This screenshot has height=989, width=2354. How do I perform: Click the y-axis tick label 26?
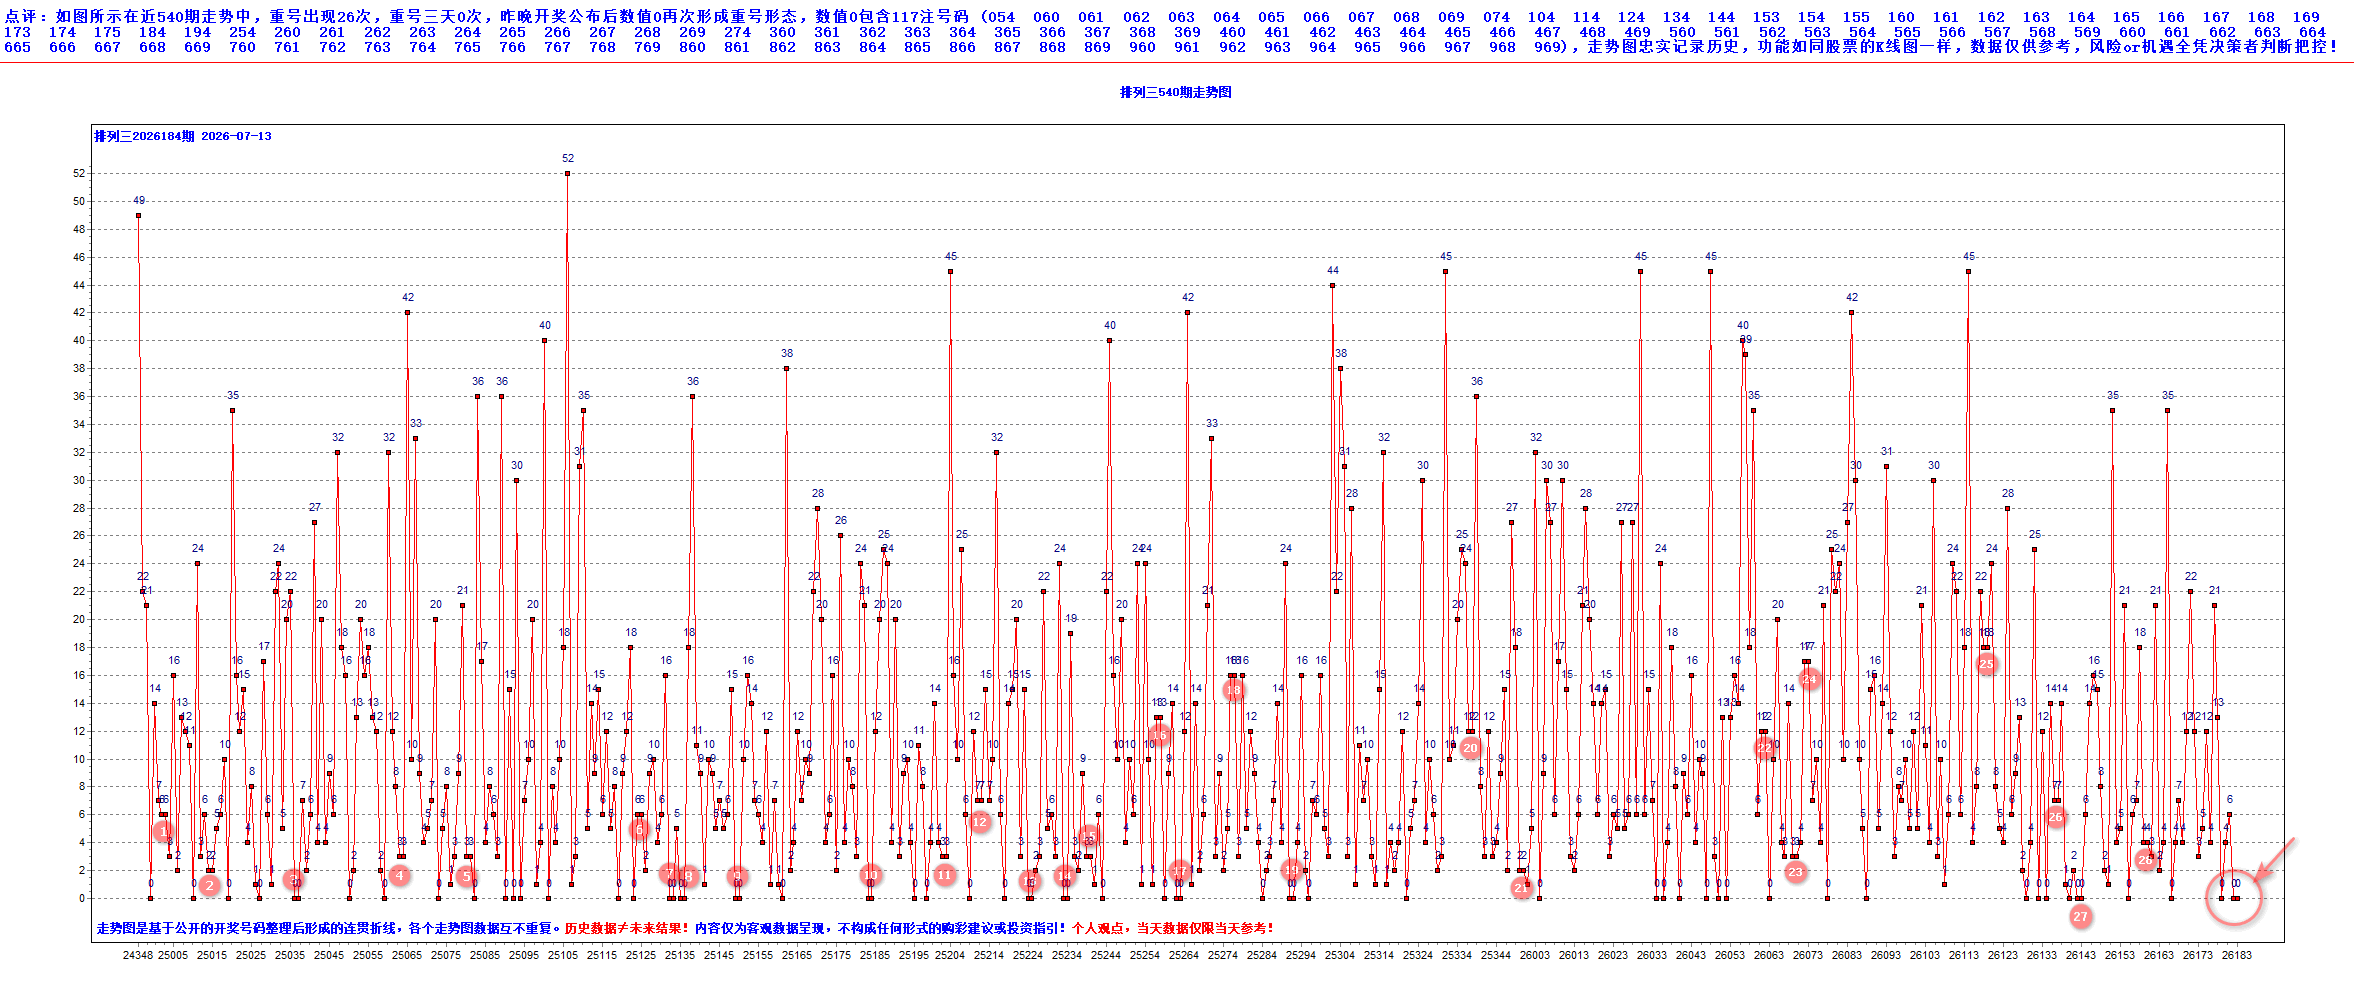coord(79,535)
